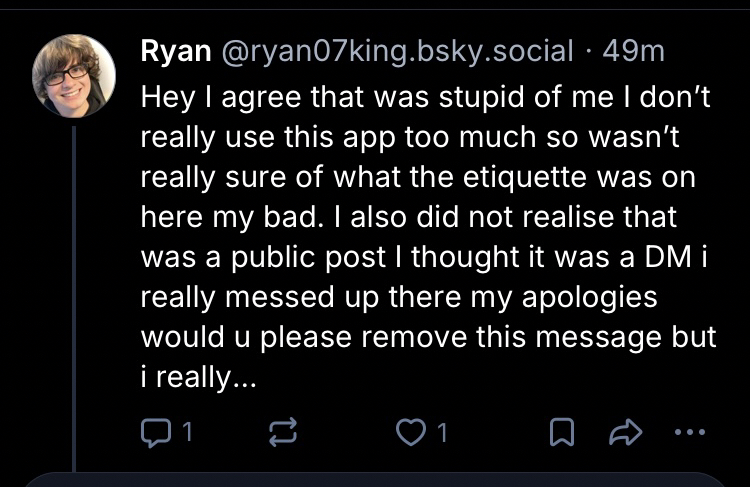Image resolution: width=750 pixels, height=487 pixels.
Task: Click the reply count number 1
Action: click(187, 433)
